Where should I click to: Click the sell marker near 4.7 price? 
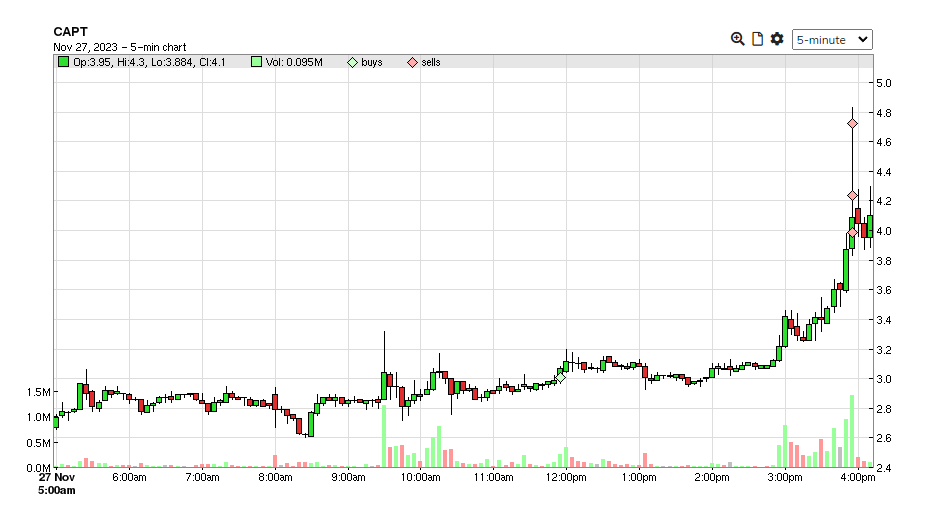click(852, 123)
